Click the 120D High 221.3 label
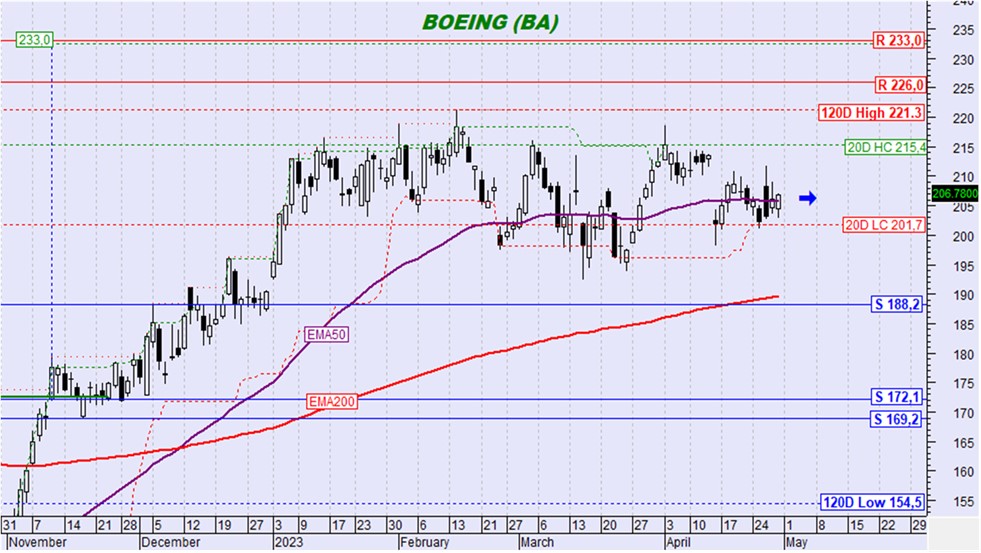Screen dimensions: 981x553 coord(871,113)
